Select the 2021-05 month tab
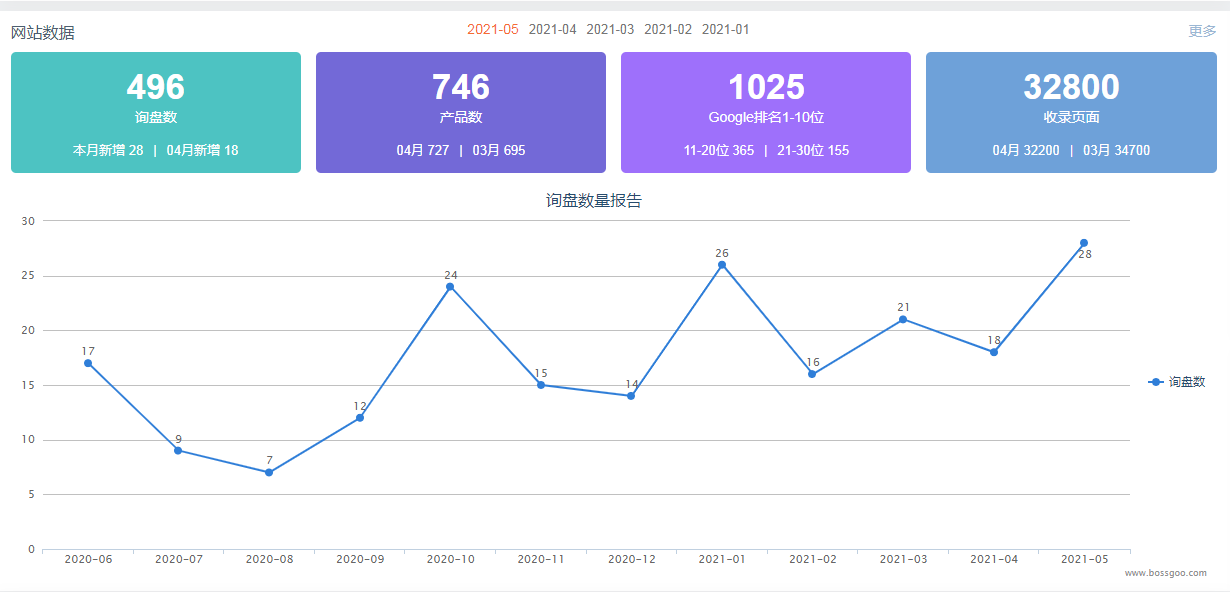 pyautogui.click(x=492, y=30)
